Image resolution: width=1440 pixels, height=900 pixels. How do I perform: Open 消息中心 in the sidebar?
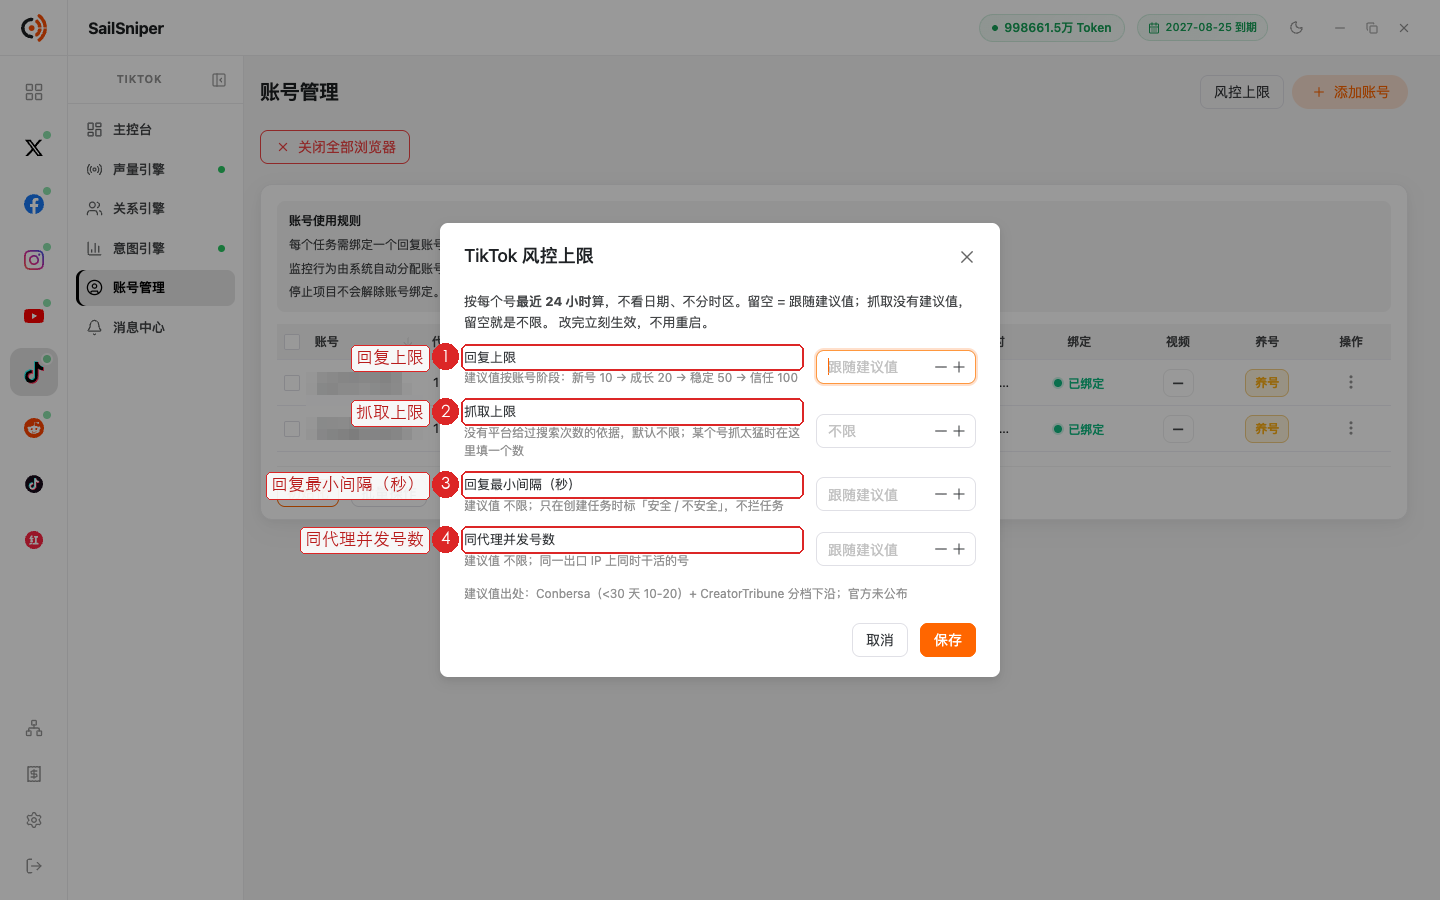(156, 327)
